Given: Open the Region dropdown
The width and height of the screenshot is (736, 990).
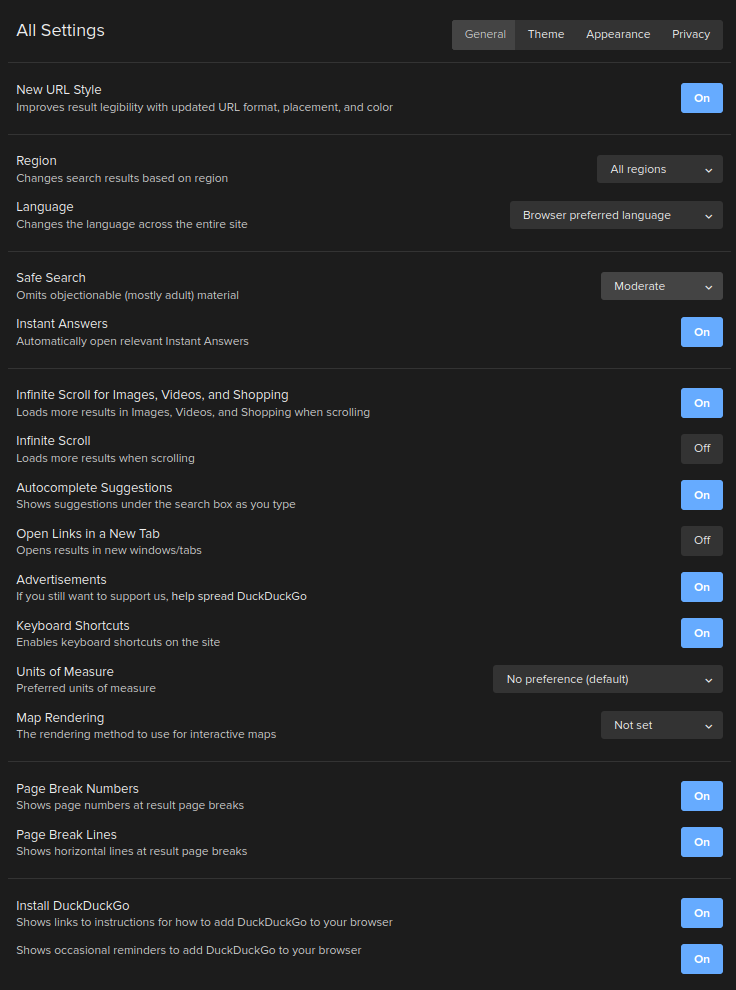Looking at the screenshot, I should click(x=660, y=169).
